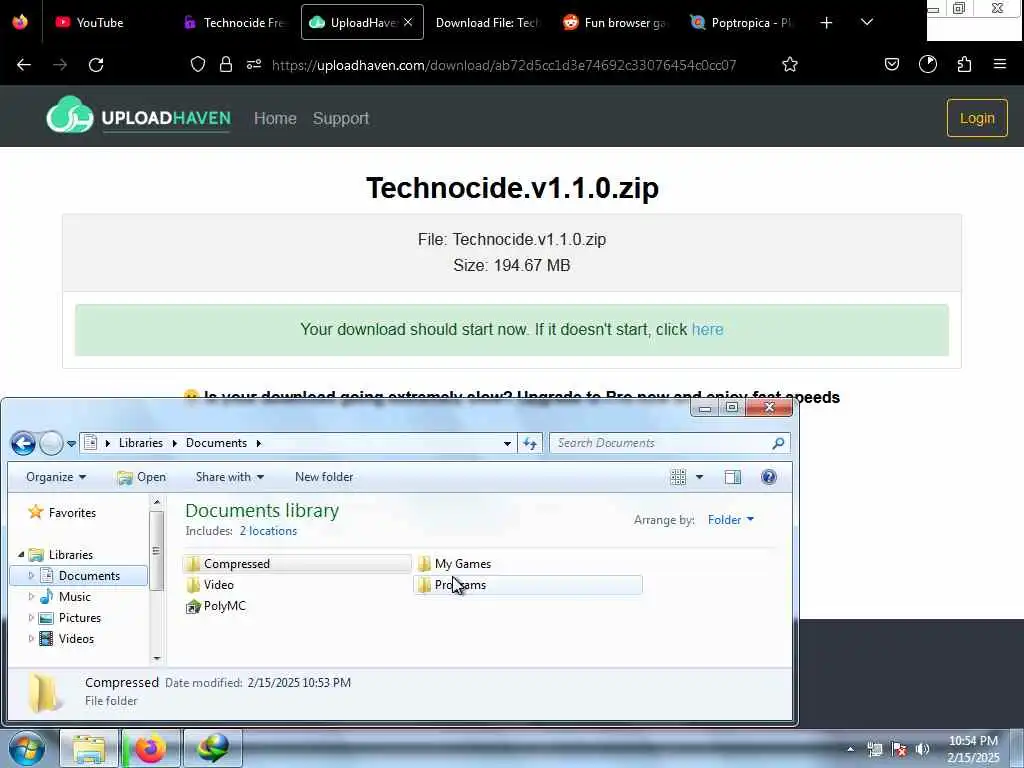Screen dimensions: 1024x768
Task: Open the Organize menu
Action: coord(56,477)
